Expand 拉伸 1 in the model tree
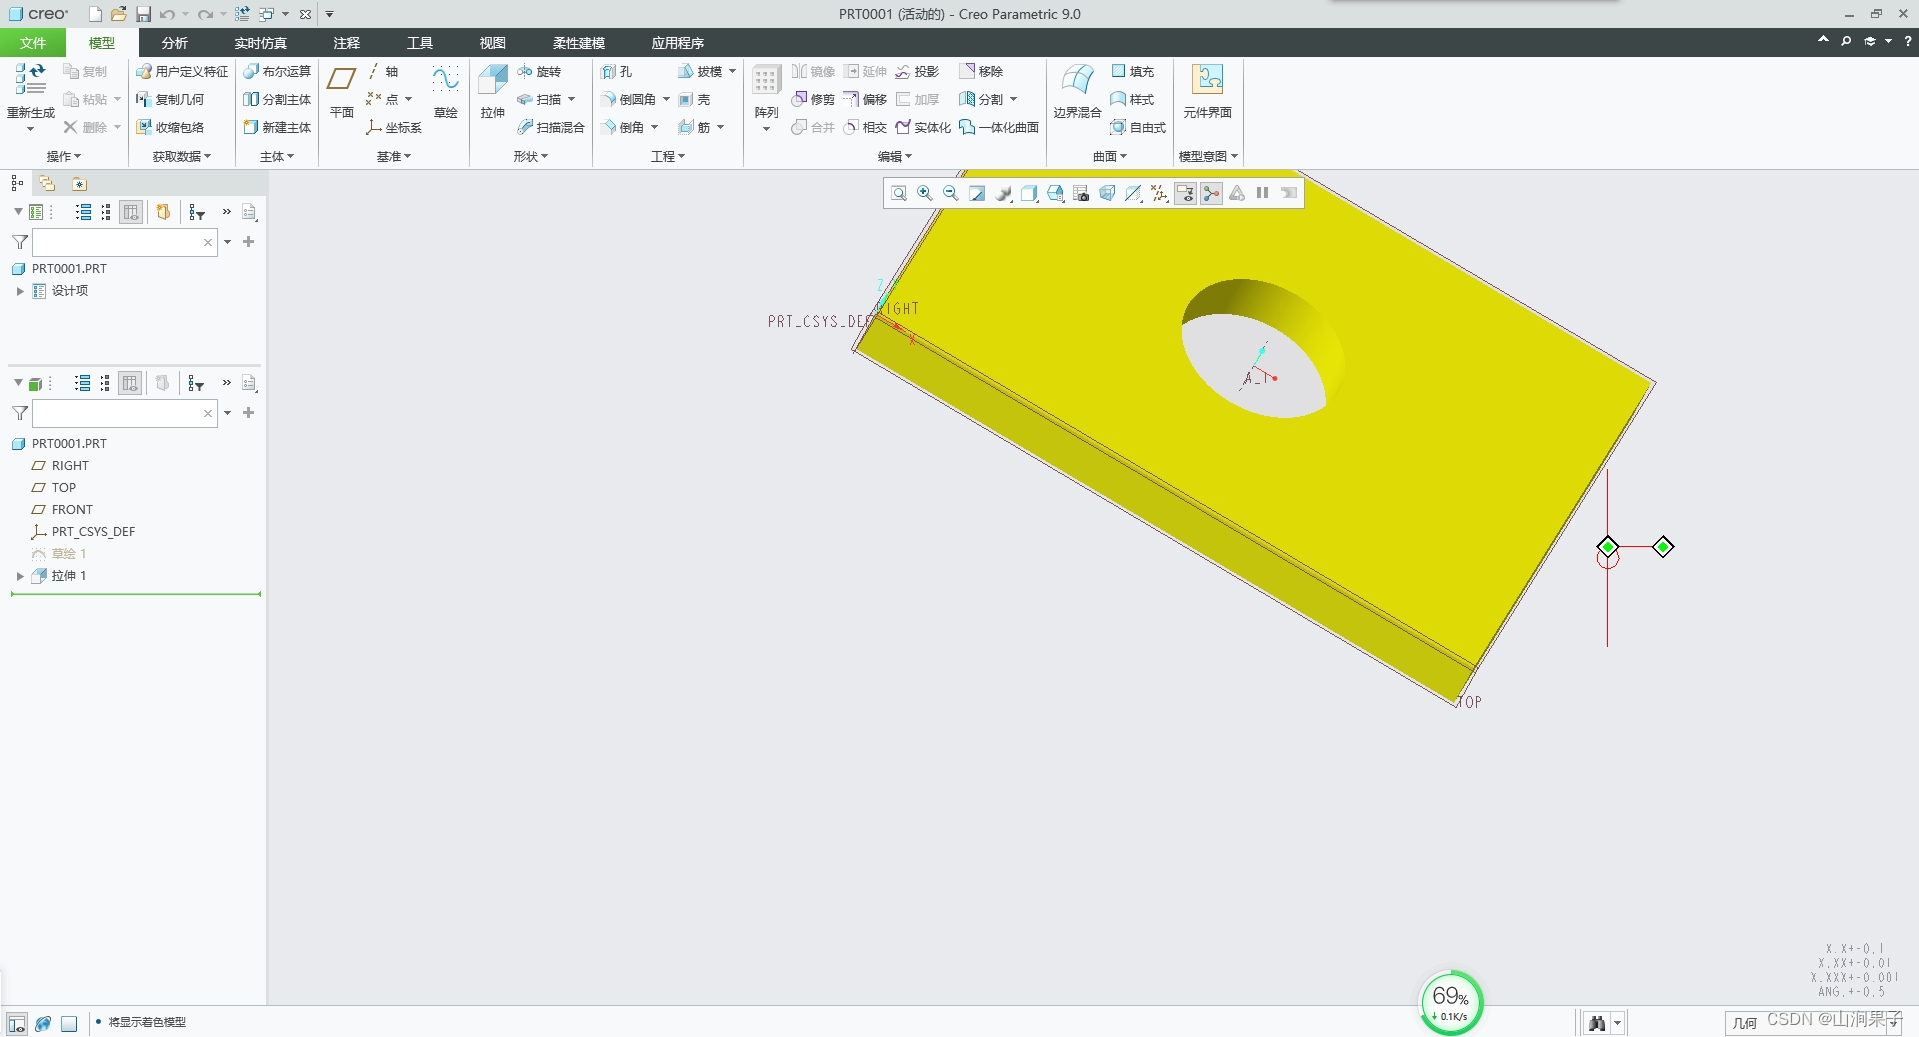 (x=19, y=576)
